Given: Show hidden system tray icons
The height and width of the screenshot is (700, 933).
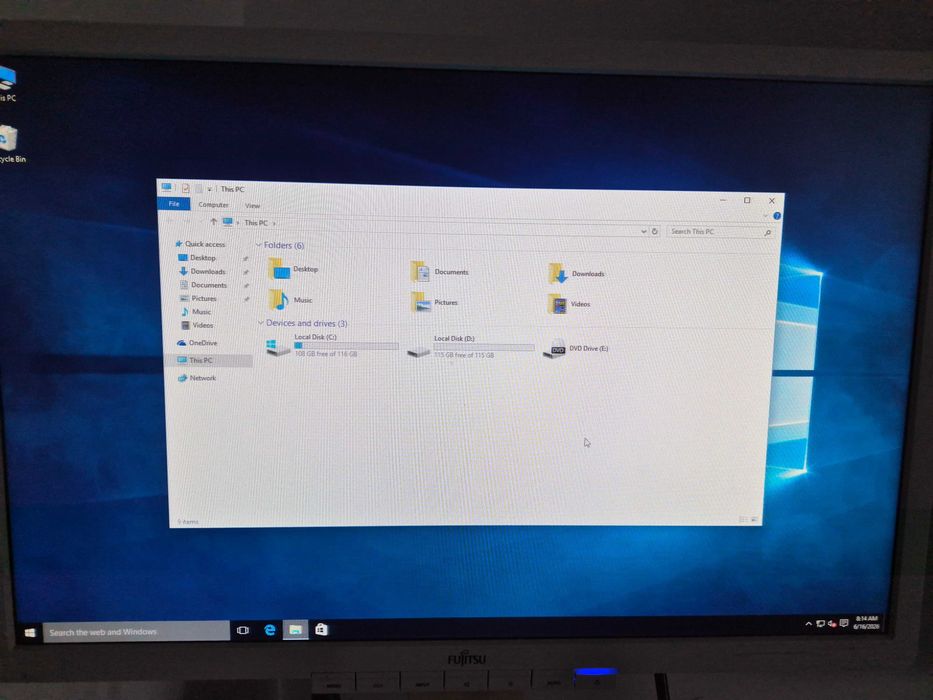Looking at the screenshot, I should [808, 623].
